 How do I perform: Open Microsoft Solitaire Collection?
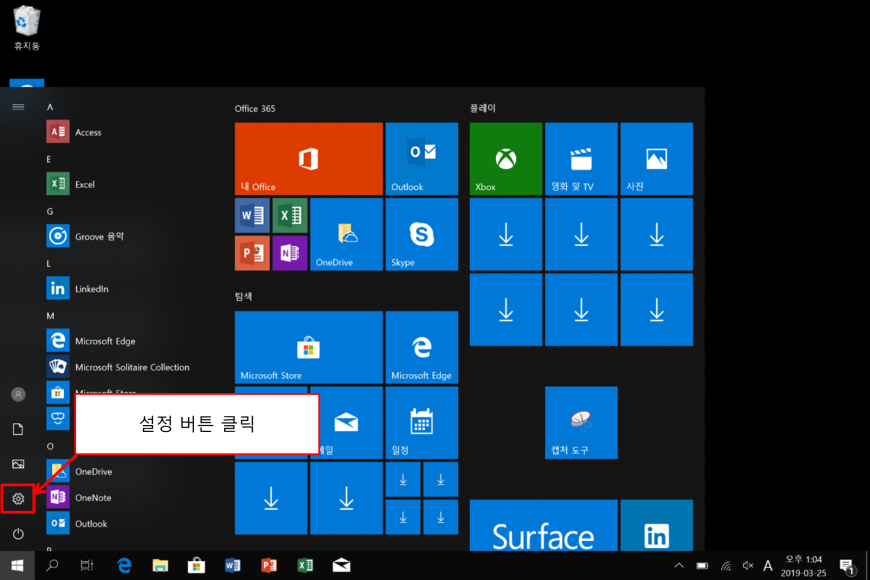118,366
